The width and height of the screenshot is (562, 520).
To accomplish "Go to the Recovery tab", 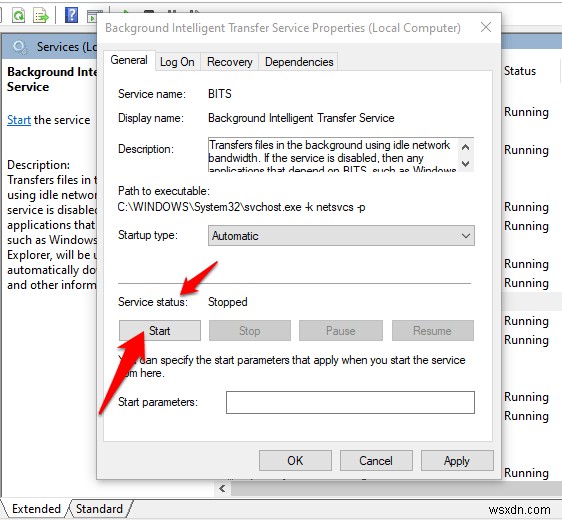I will [230, 62].
